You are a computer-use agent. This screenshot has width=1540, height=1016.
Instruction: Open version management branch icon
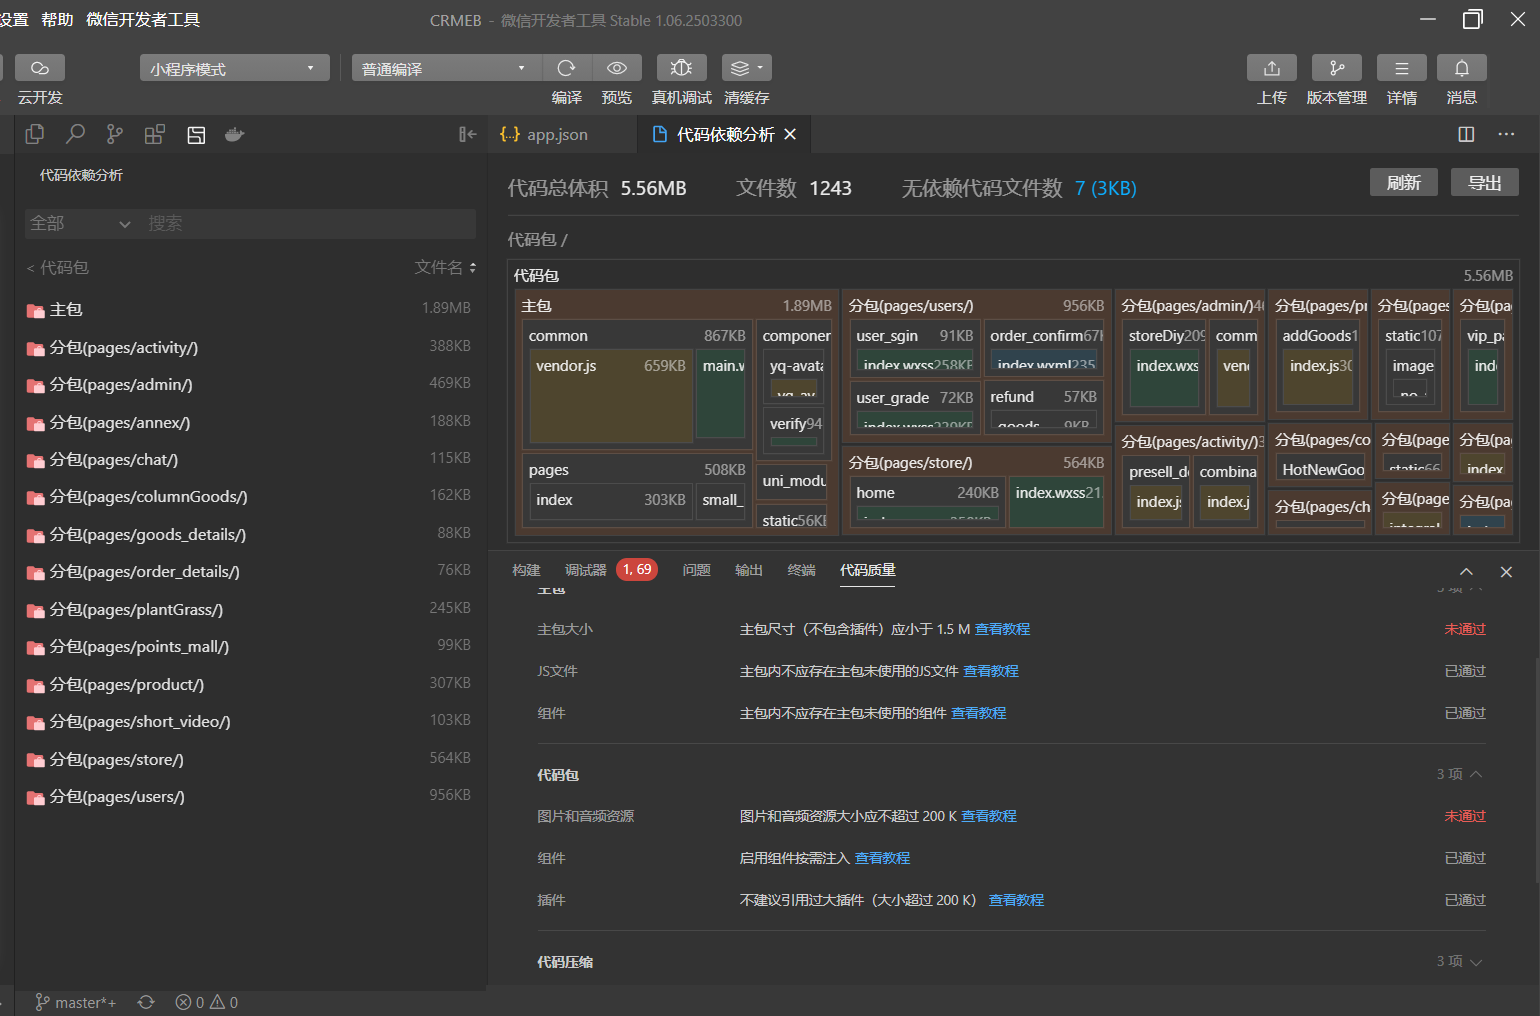tap(1337, 67)
